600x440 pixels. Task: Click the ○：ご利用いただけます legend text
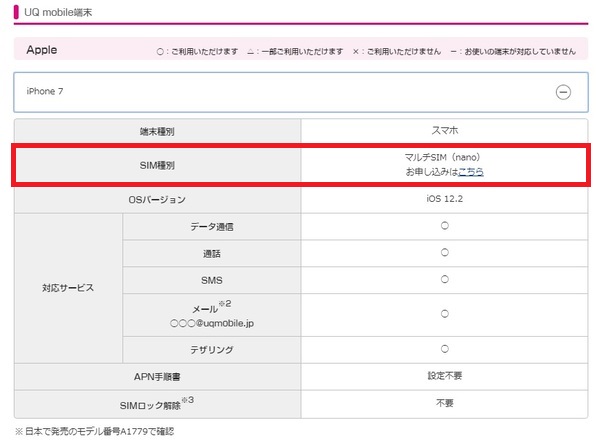point(197,51)
